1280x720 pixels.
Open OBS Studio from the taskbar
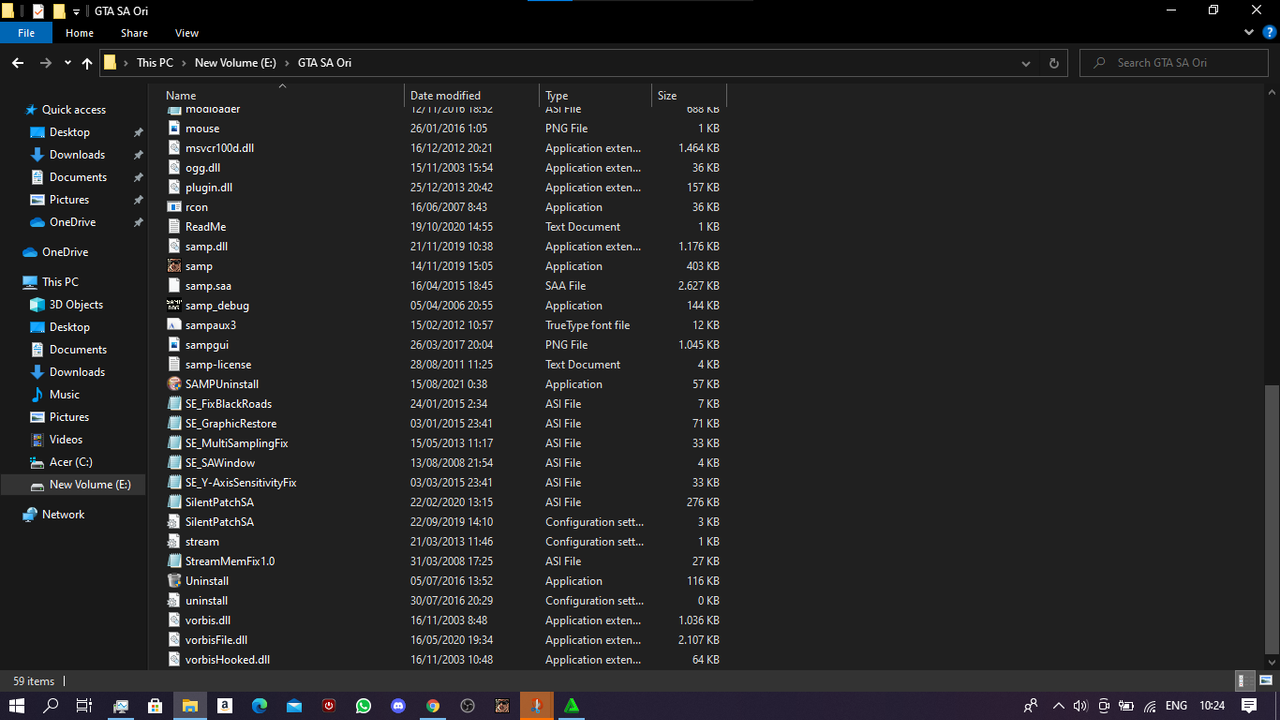[x=467, y=705]
